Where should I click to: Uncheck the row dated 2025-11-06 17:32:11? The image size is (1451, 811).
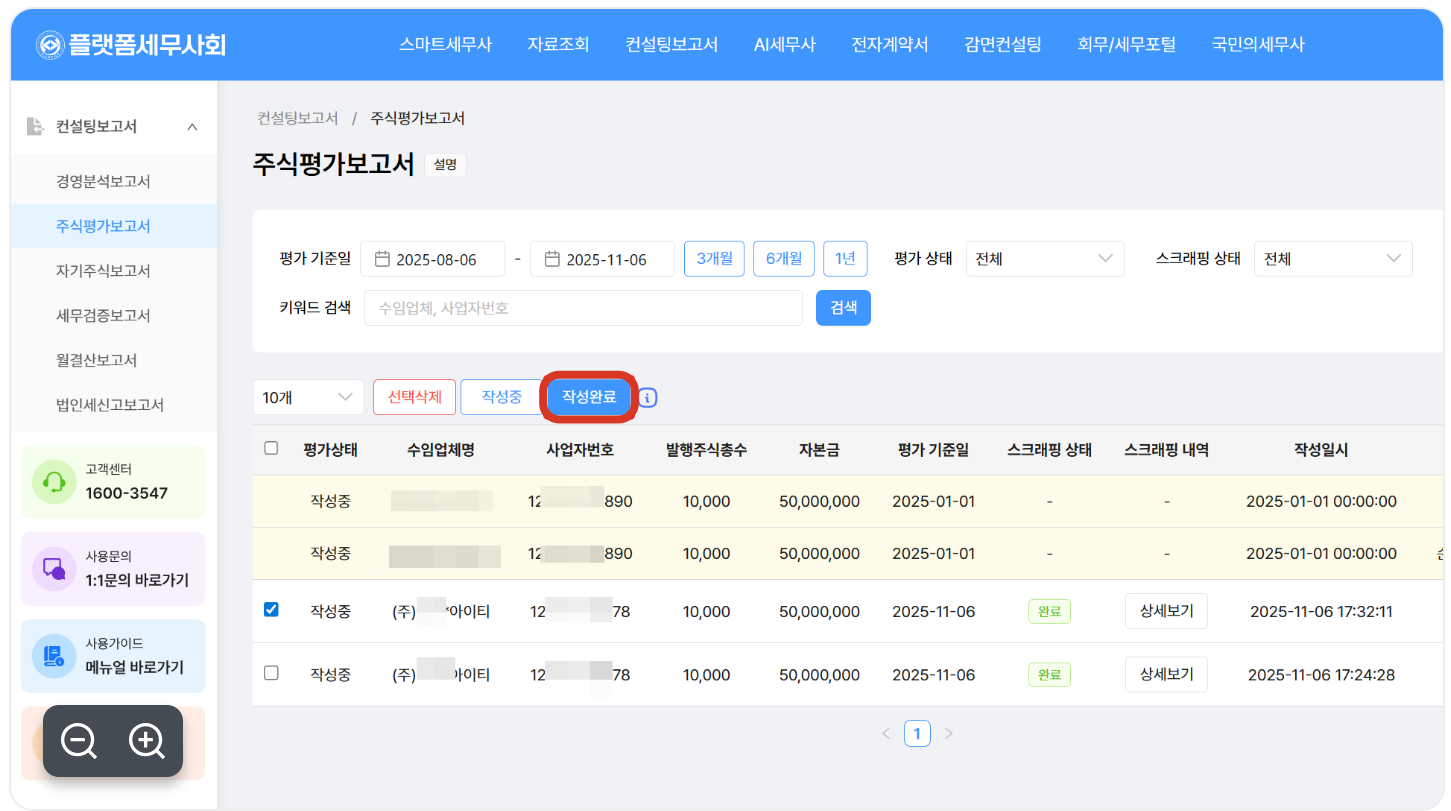(x=271, y=609)
